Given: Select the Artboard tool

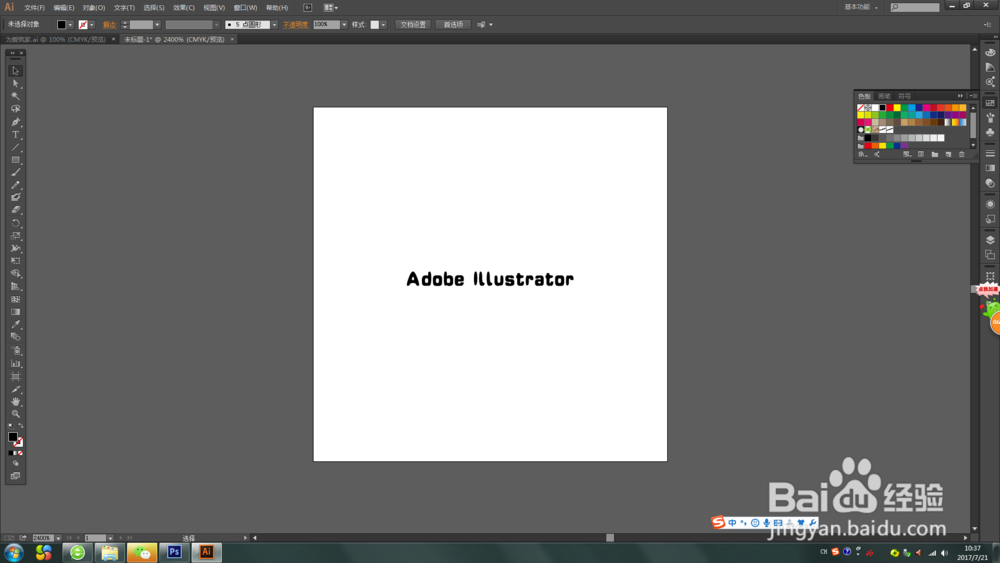Looking at the screenshot, I should click(15, 376).
